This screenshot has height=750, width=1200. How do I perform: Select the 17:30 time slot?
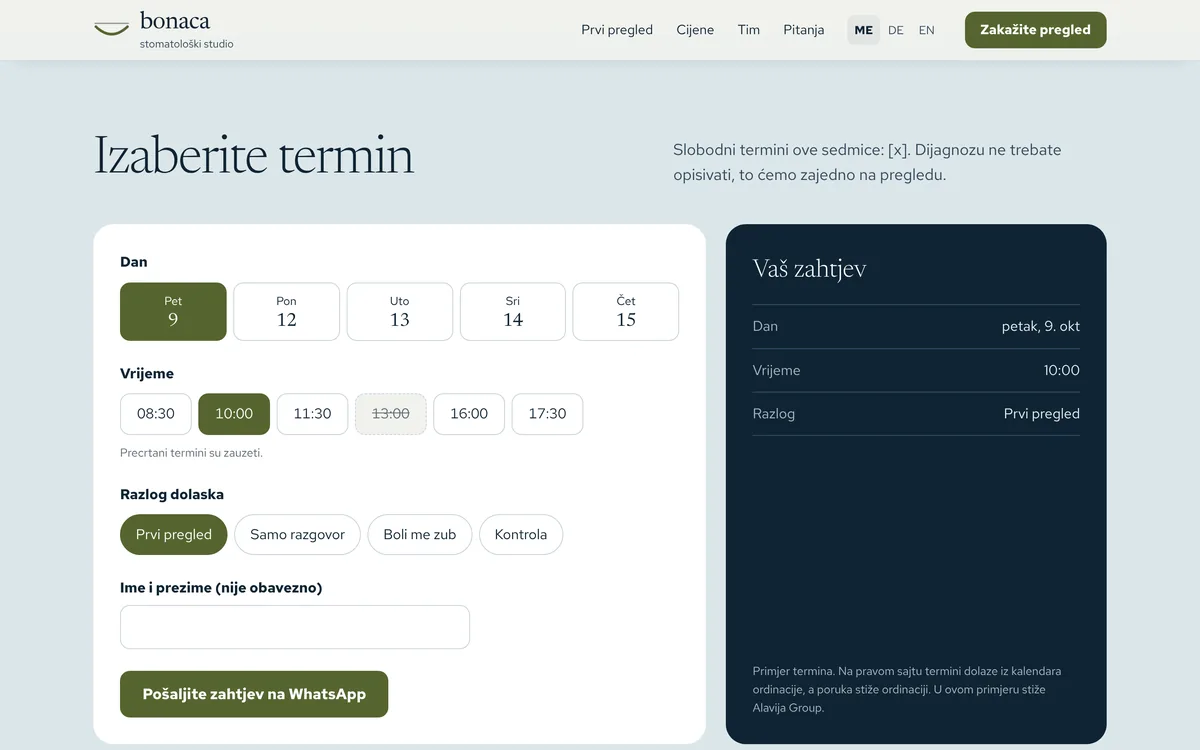pyautogui.click(x=547, y=414)
